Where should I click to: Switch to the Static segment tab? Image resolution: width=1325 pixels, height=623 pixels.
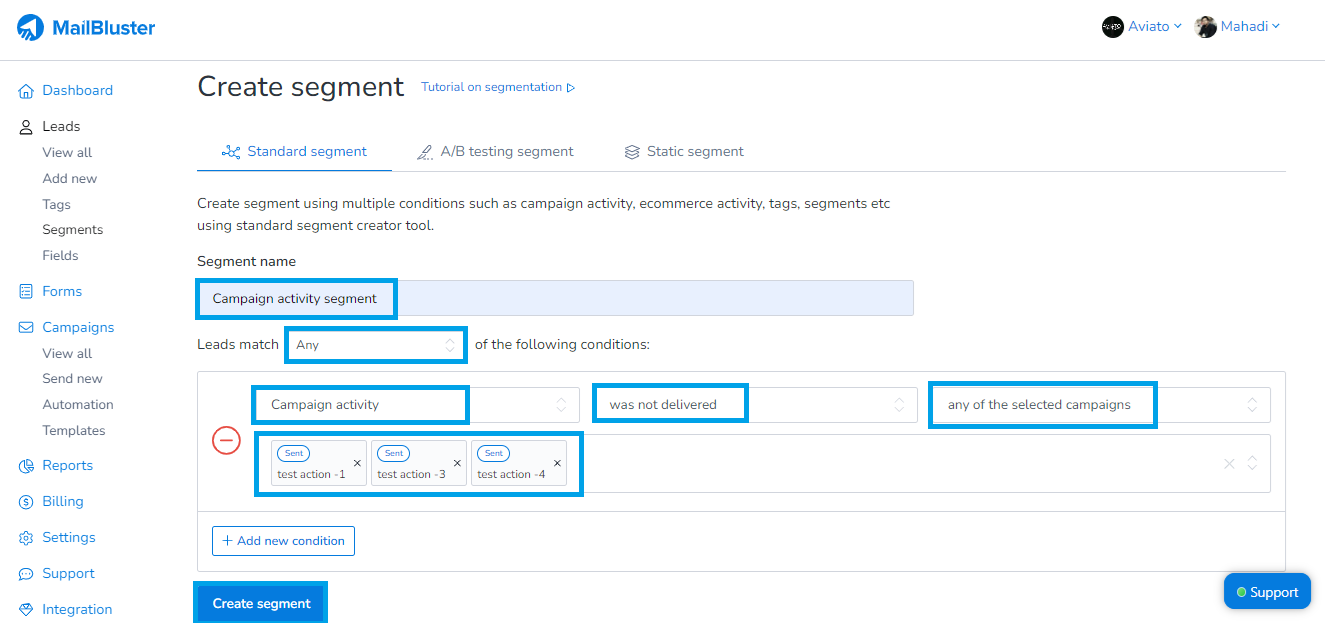click(x=684, y=152)
